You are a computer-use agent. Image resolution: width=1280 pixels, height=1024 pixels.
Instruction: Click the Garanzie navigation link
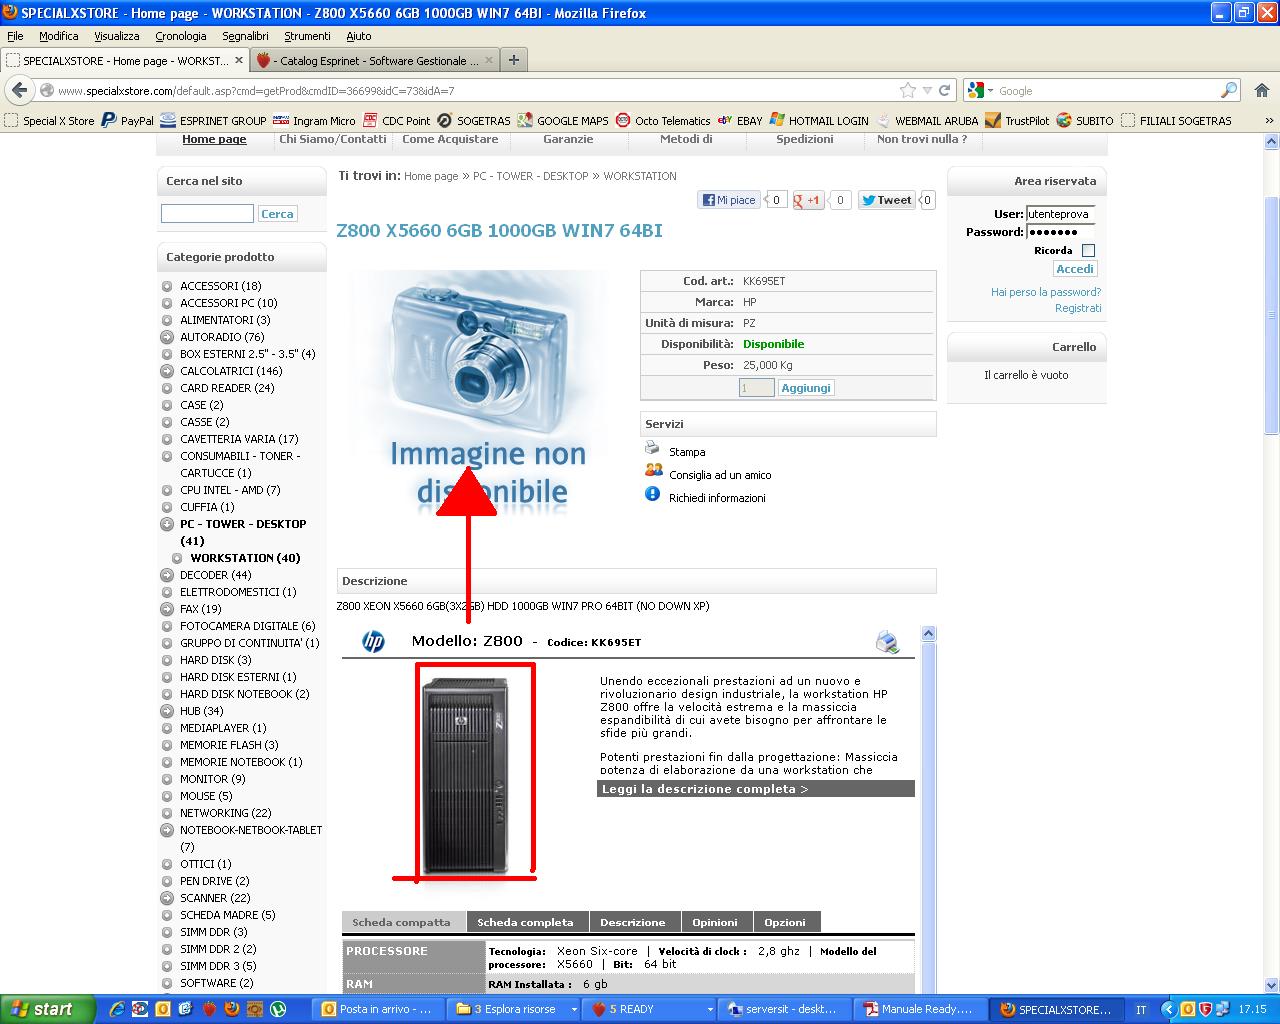(568, 140)
